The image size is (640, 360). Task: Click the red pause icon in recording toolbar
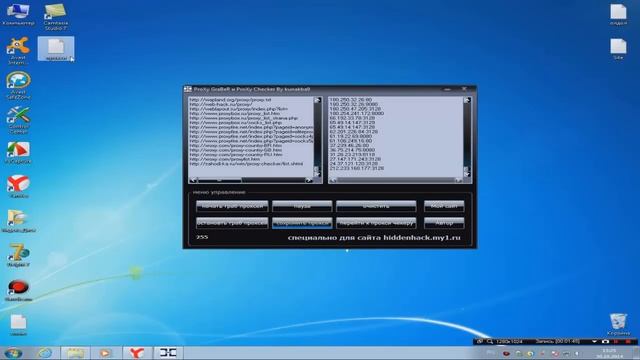point(616,341)
